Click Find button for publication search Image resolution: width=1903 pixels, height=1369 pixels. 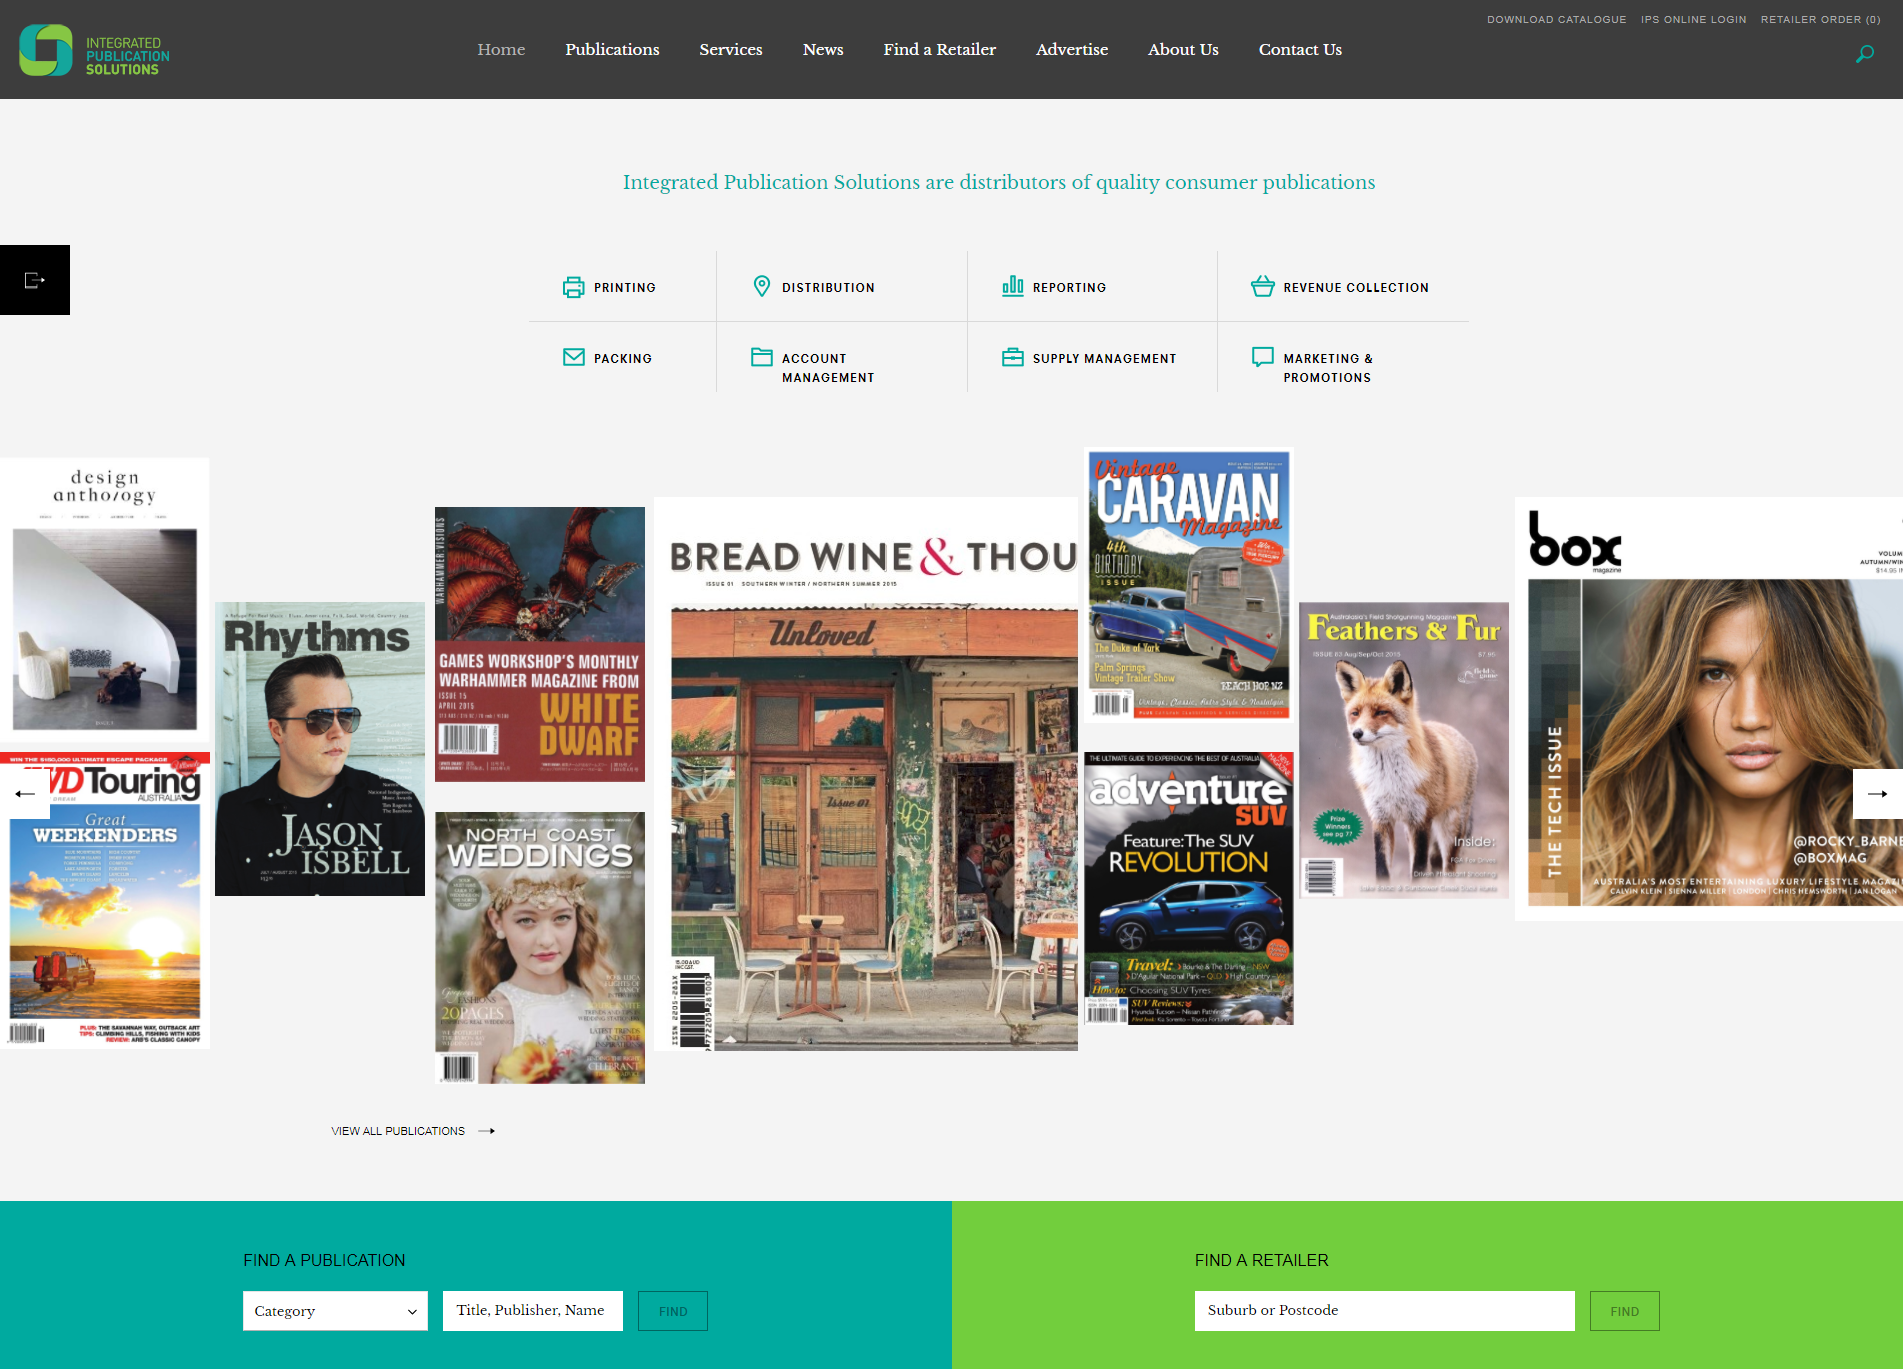click(673, 1311)
